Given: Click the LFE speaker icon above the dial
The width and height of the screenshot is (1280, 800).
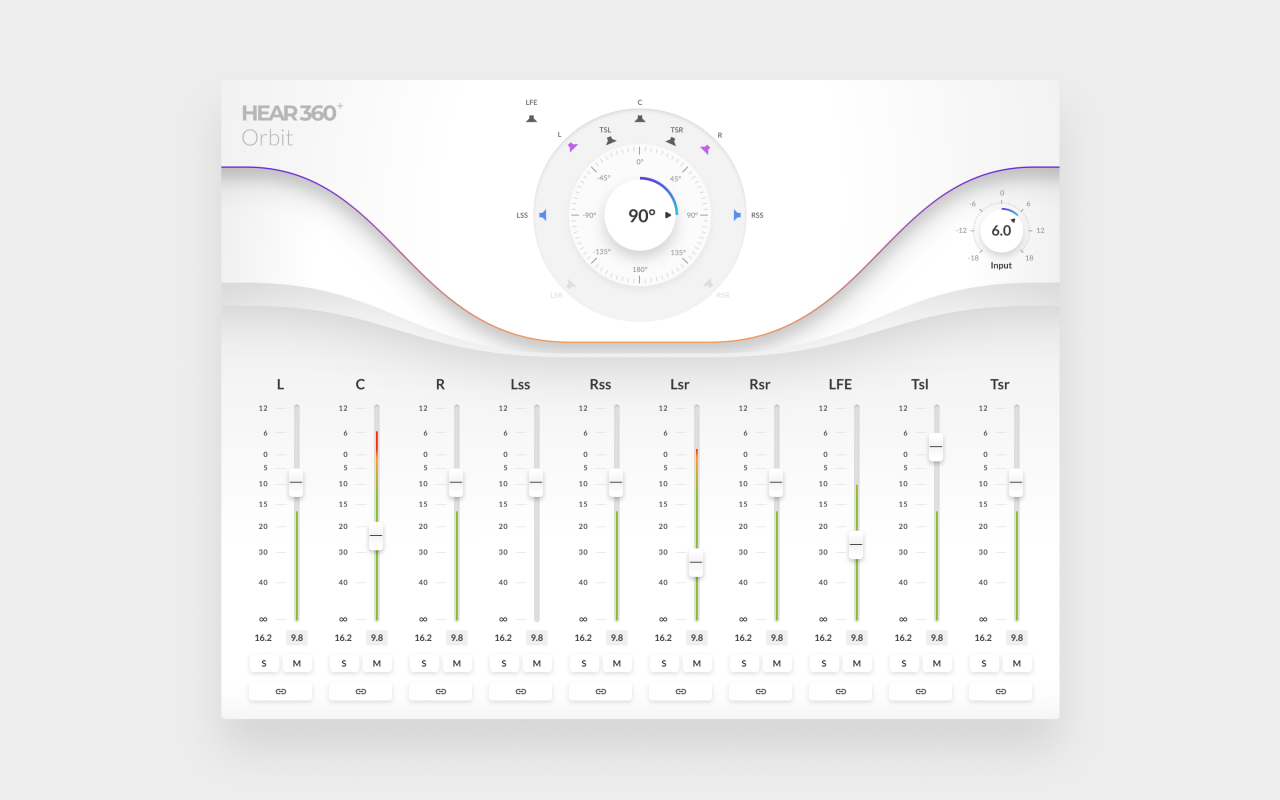Looking at the screenshot, I should click(531, 118).
